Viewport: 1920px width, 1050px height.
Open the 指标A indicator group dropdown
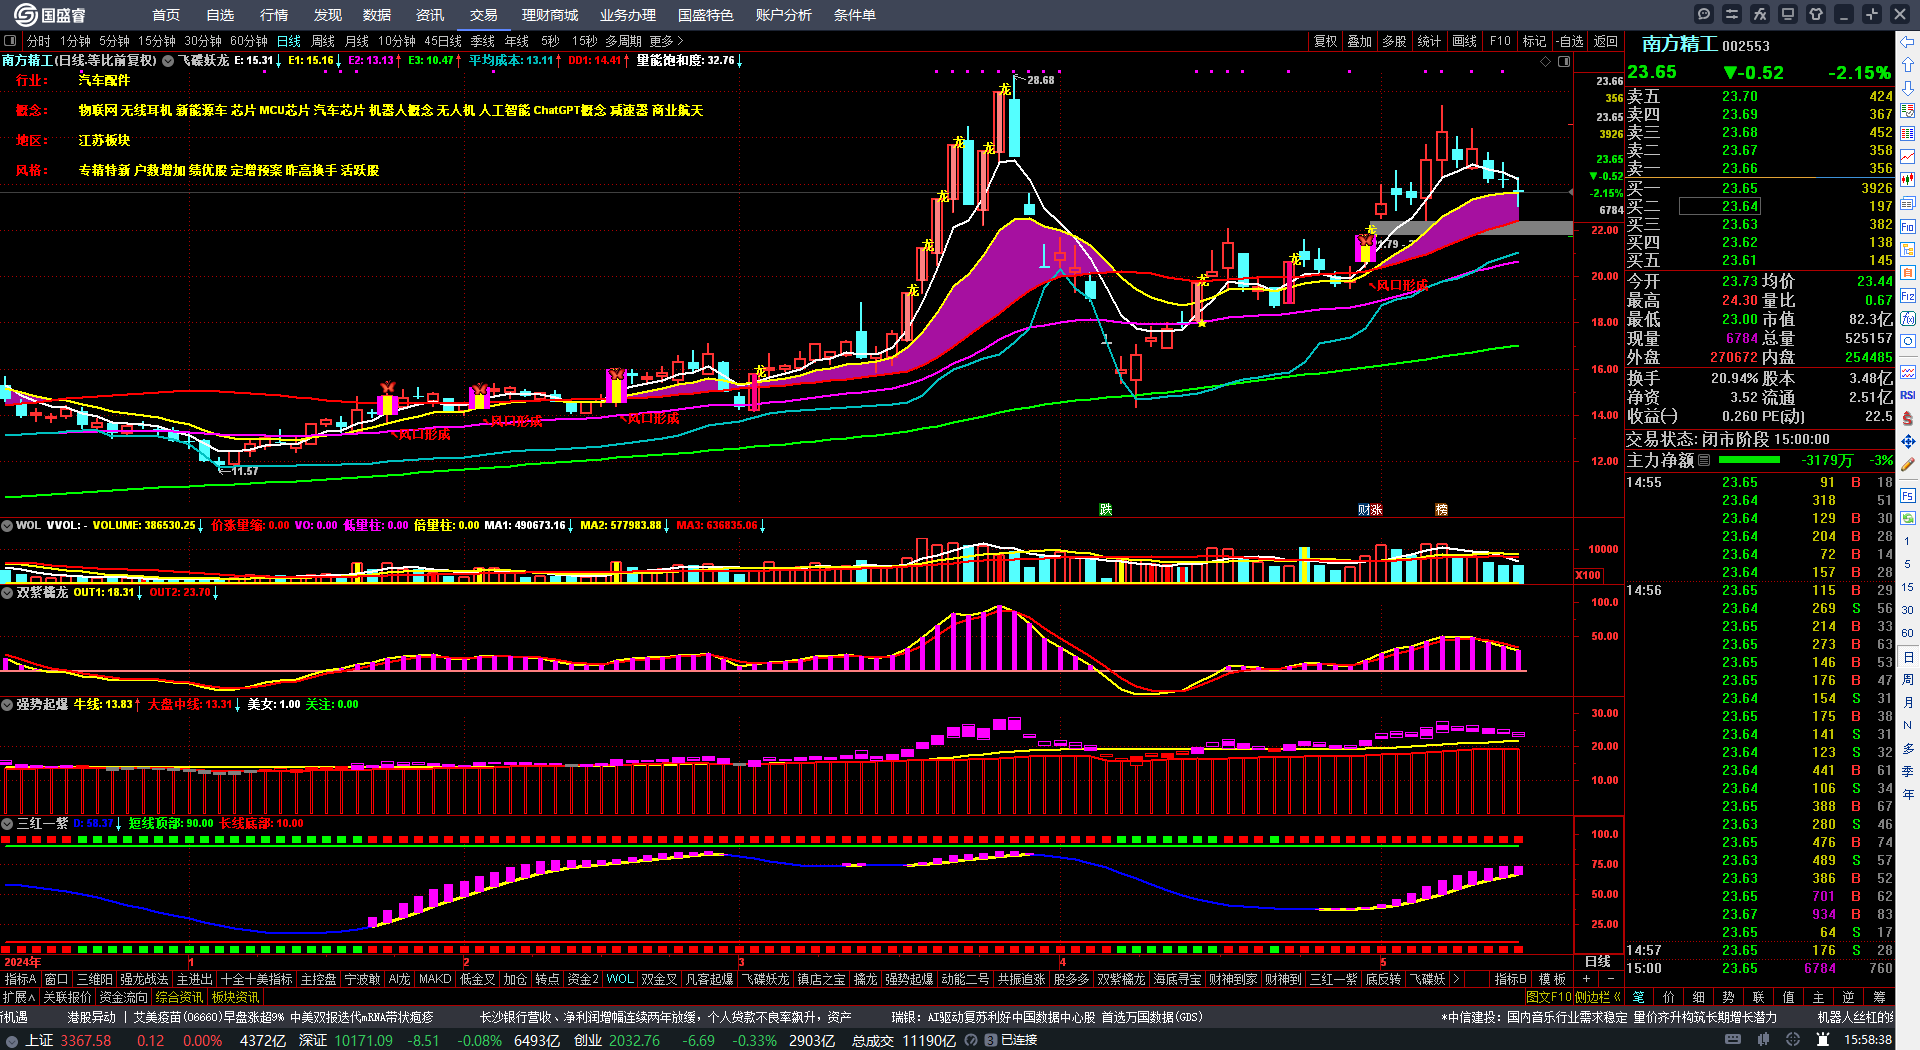[21, 979]
